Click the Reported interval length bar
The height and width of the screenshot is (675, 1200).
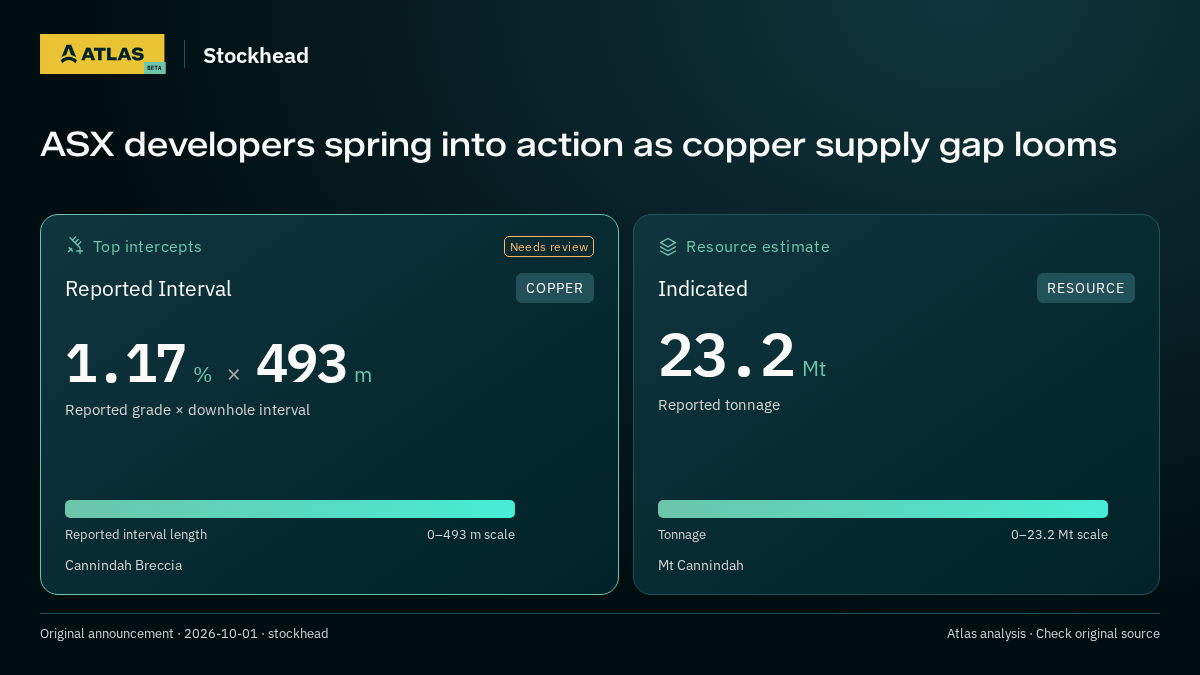pyautogui.click(x=290, y=509)
